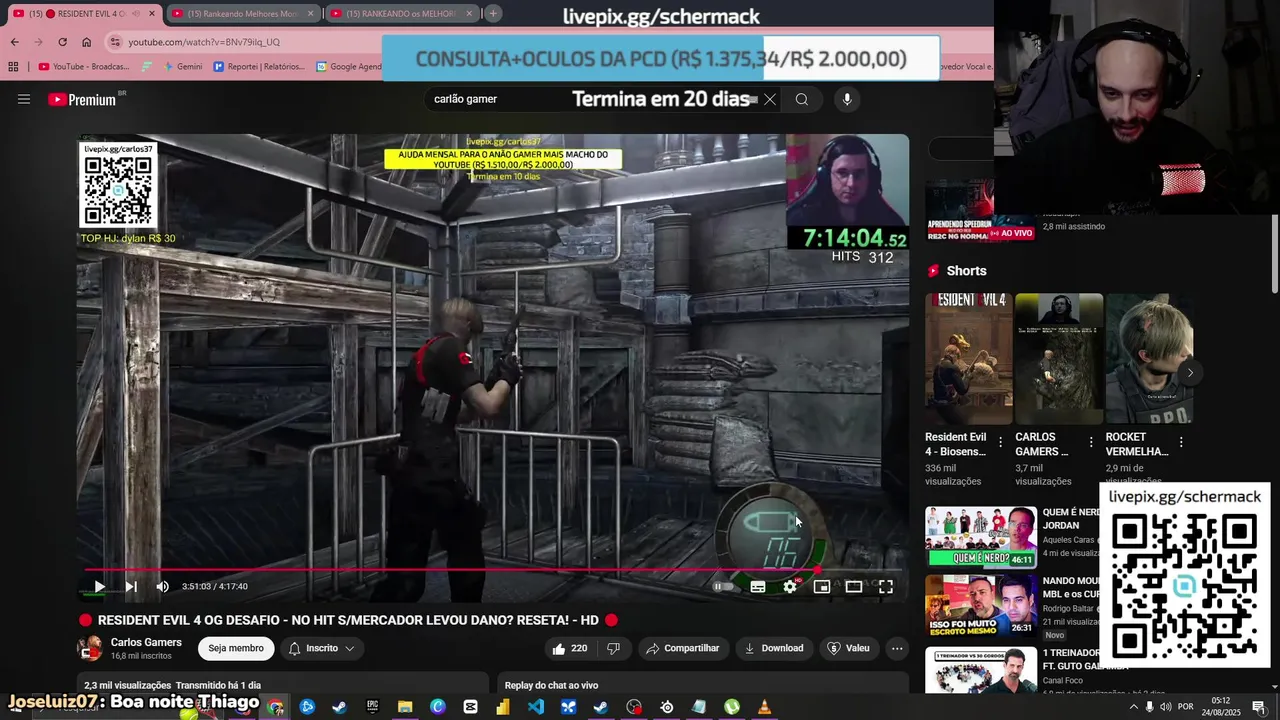This screenshot has height=720, width=1280.
Task: Open the AO VIVO live video thumbnail
Action: pyautogui.click(x=981, y=211)
